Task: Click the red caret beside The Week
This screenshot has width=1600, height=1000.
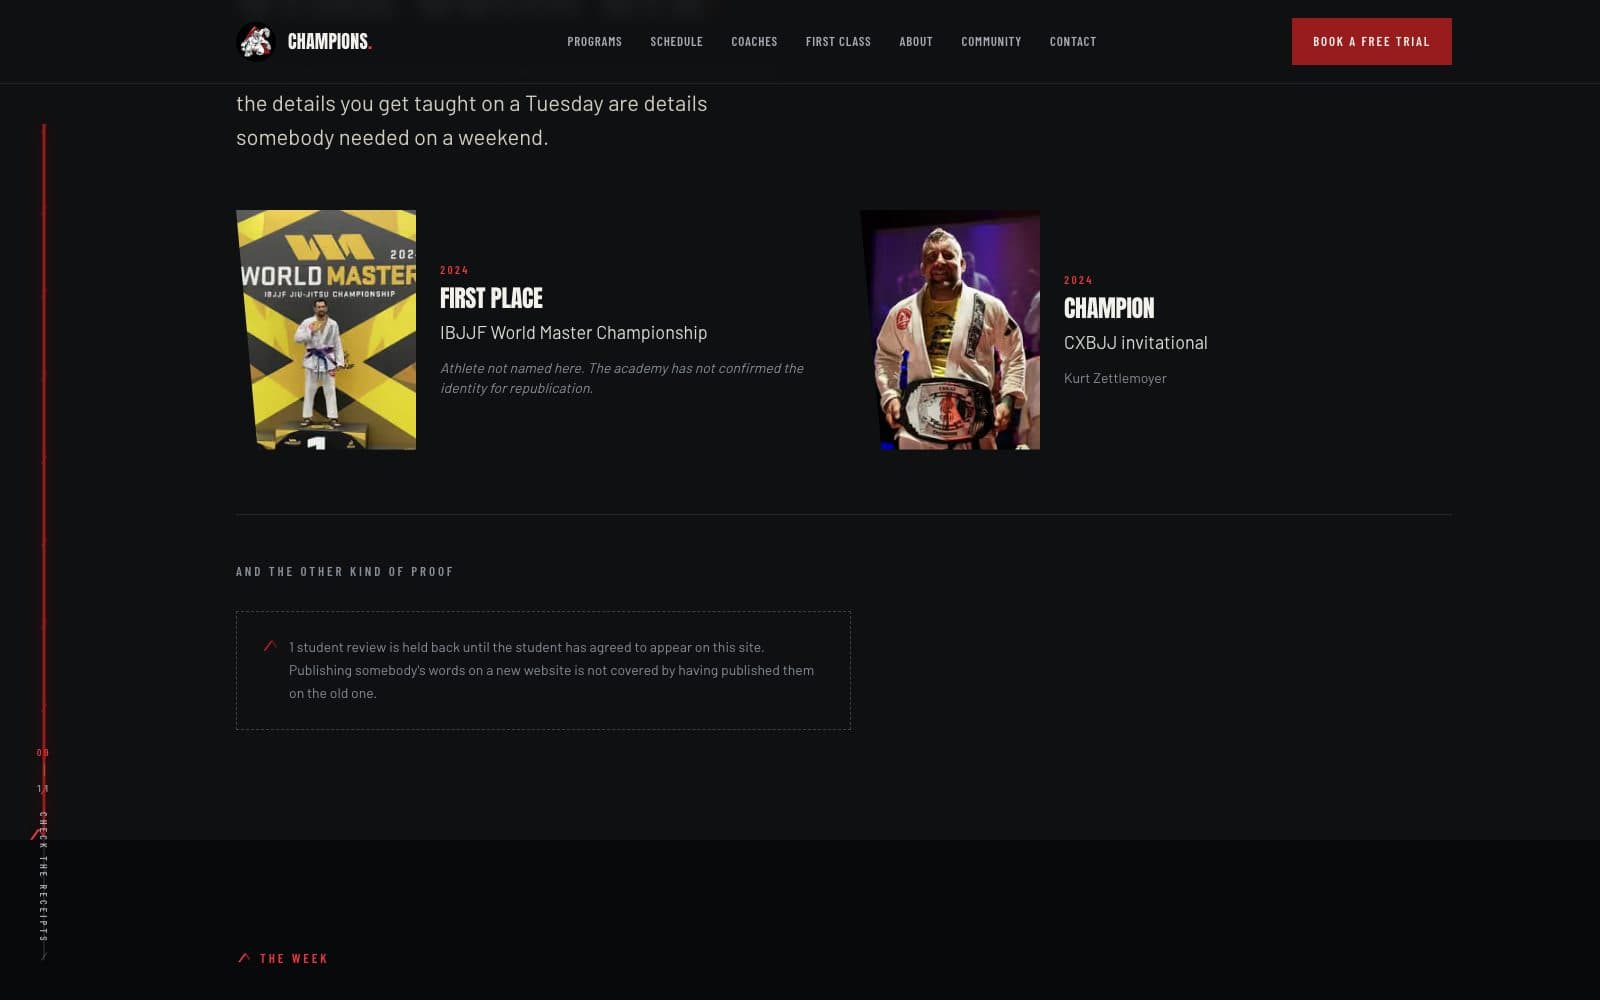Action: click(244, 957)
